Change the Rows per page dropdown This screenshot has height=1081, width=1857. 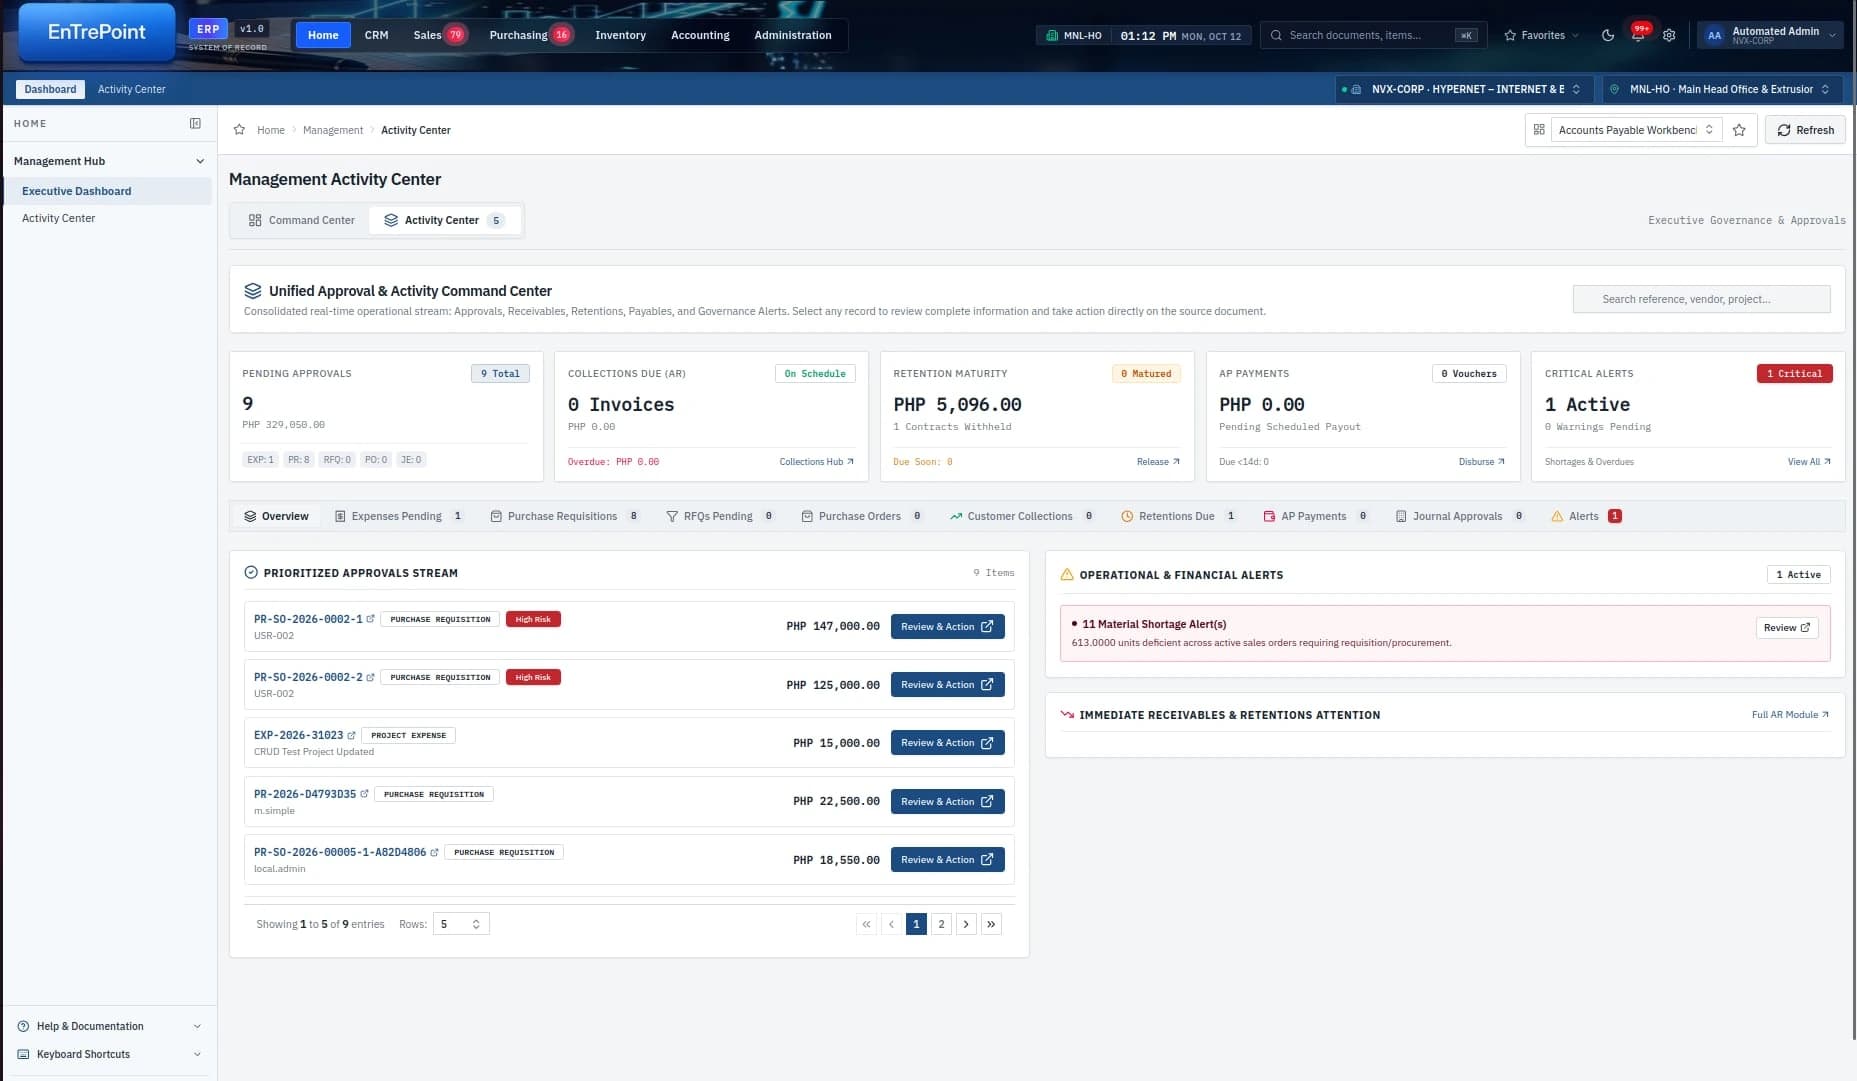[x=461, y=924]
